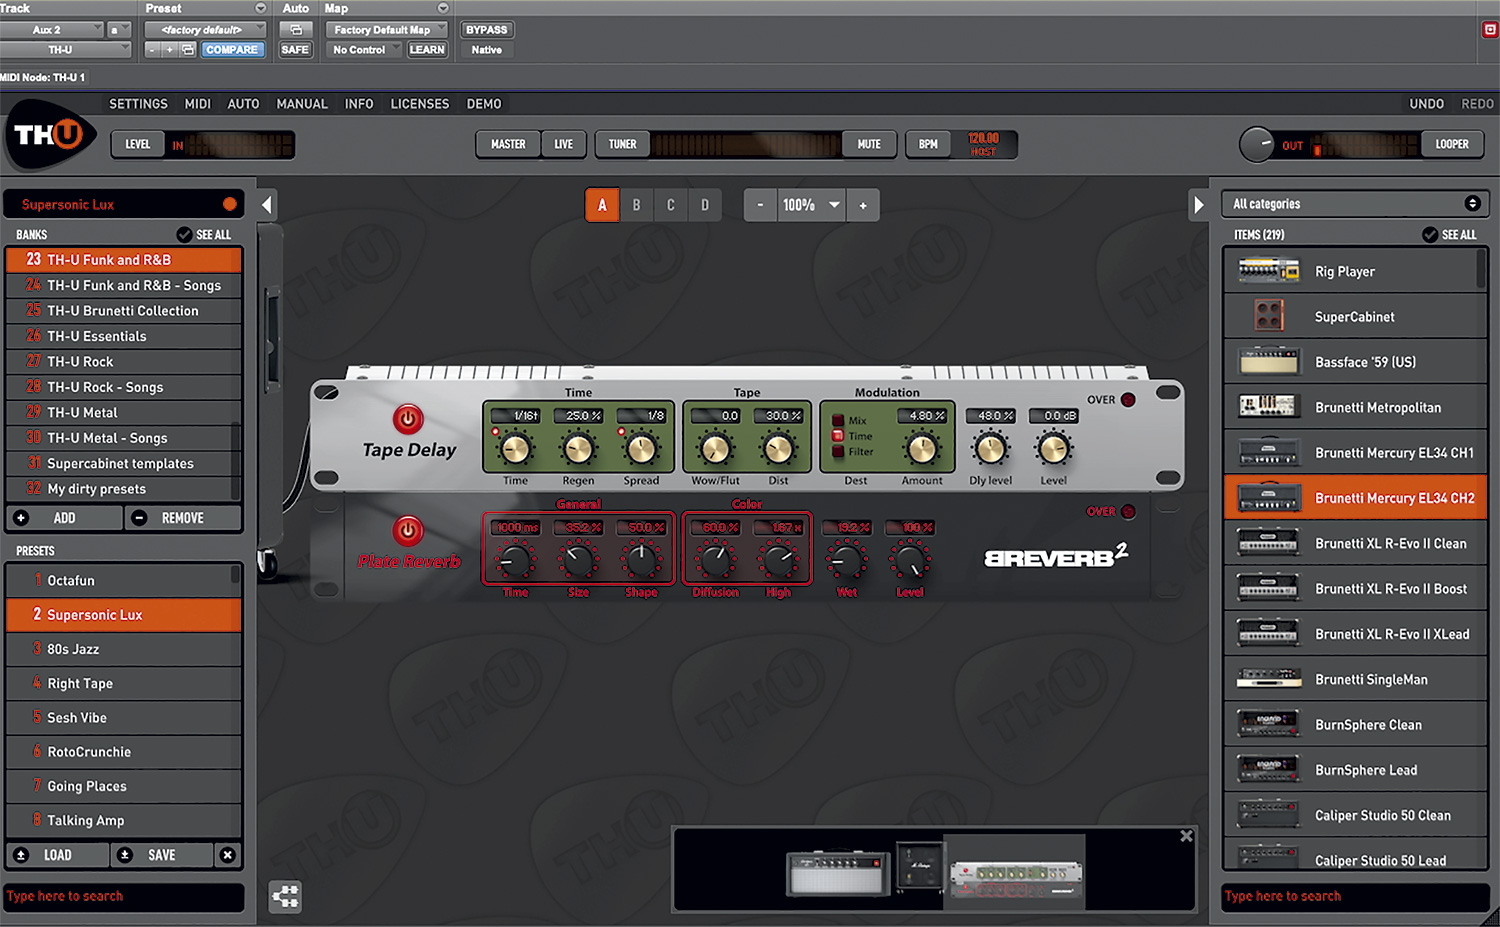
Task: Click the LEARN button
Action: [427, 49]
